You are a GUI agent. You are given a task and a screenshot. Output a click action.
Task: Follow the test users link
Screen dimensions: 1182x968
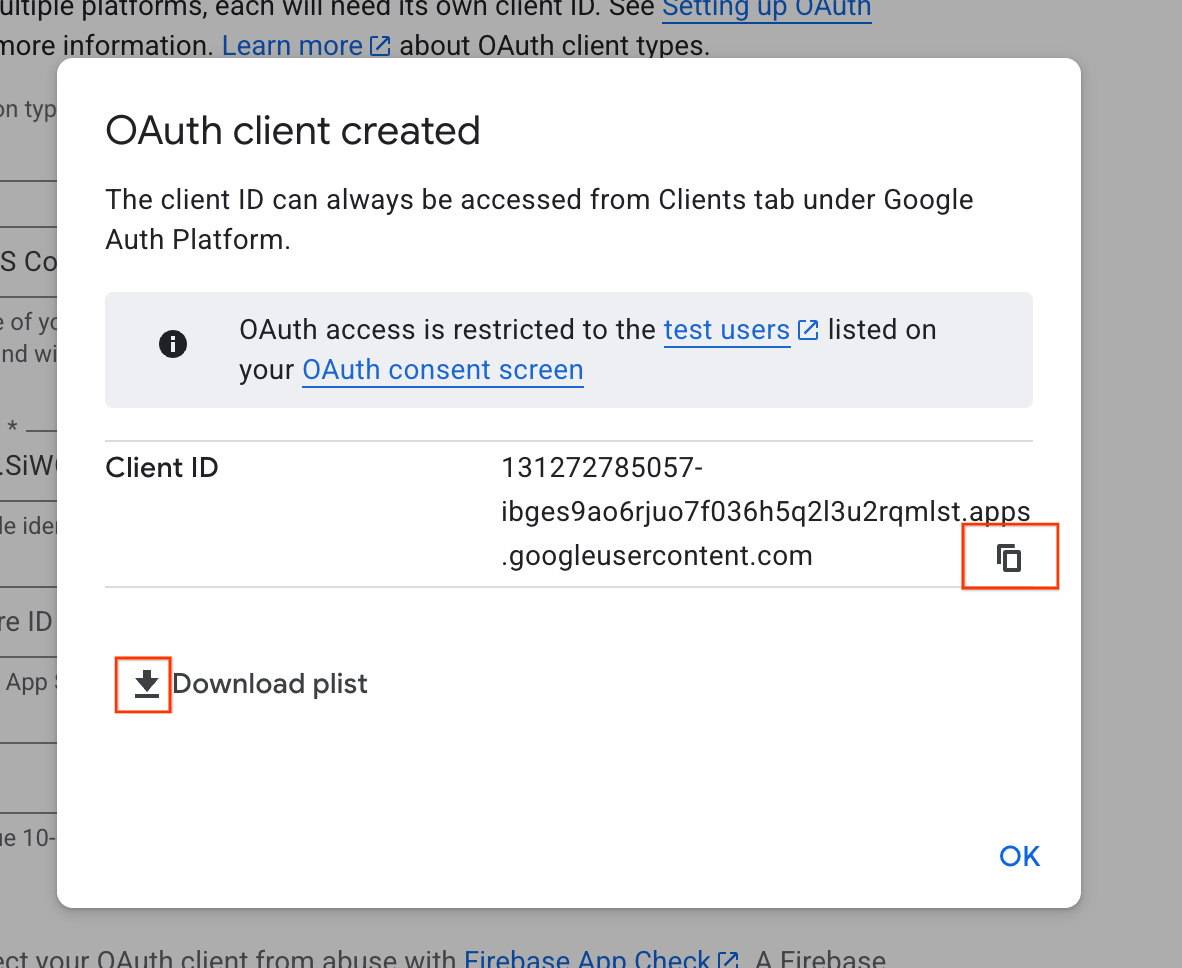click(x=727, y=329)
